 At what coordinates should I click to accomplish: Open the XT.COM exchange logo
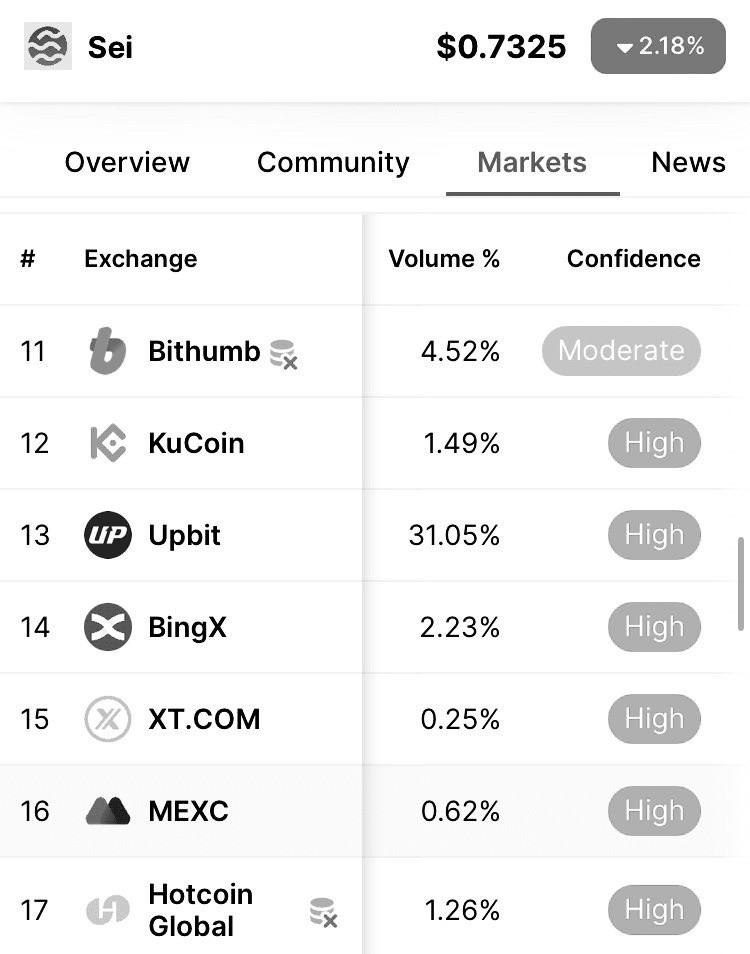[x=108, y=719]
